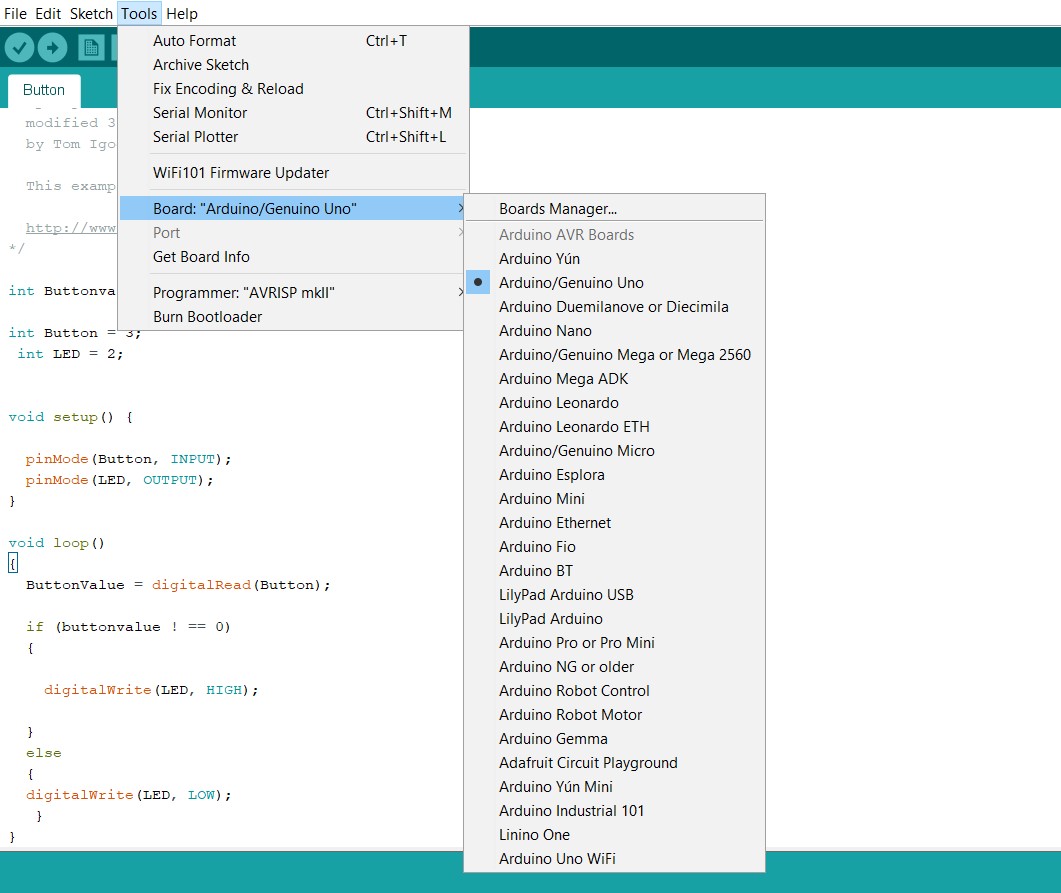Click the Upload arrow icon
This screenshot has width=1061, height=893.
click(x=52, y=47)
